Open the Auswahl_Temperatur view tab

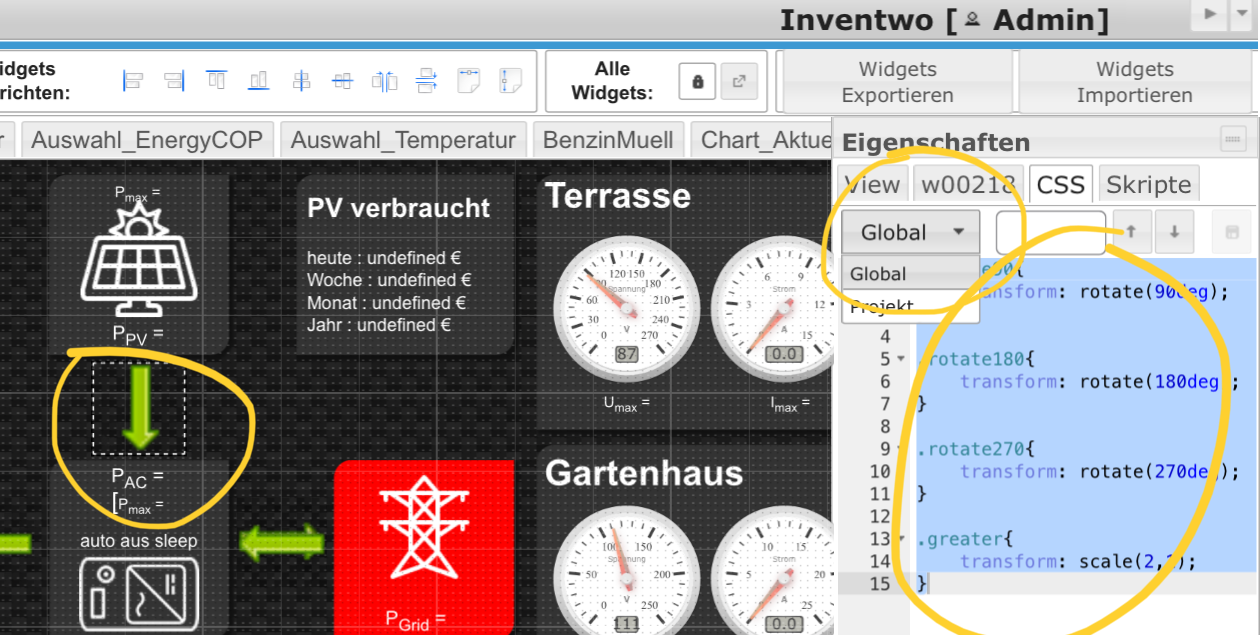403,140
